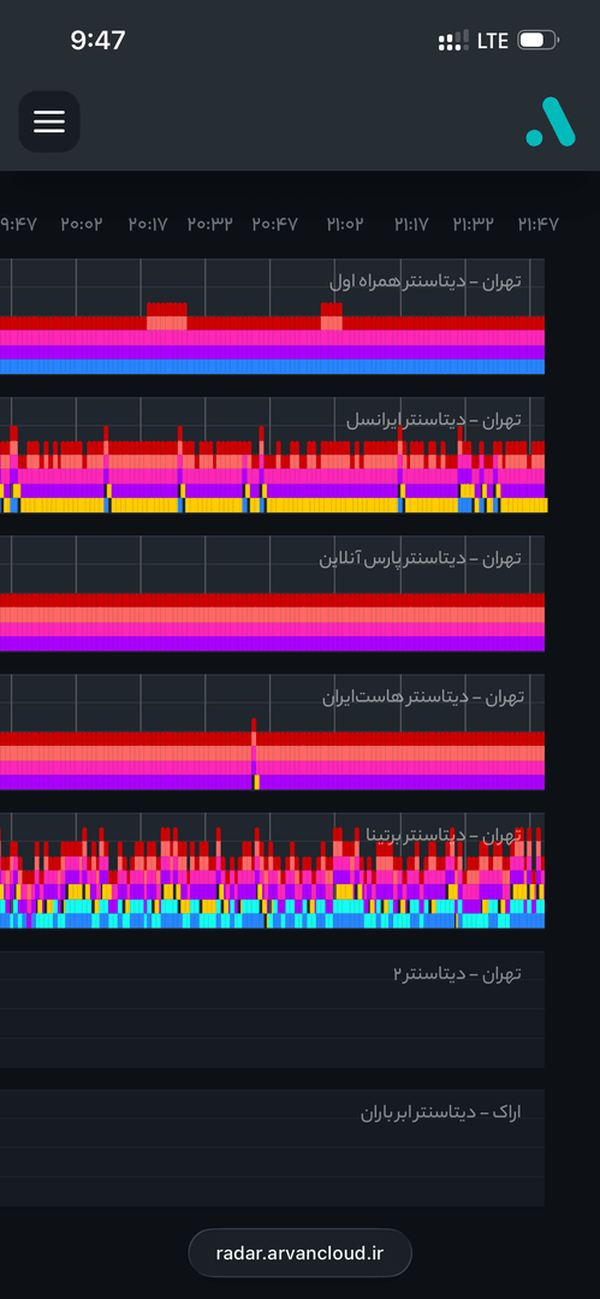The image size is (600, 1299).
Task: Click the spike in هاست ایران chart
Action: pos(254,753)
